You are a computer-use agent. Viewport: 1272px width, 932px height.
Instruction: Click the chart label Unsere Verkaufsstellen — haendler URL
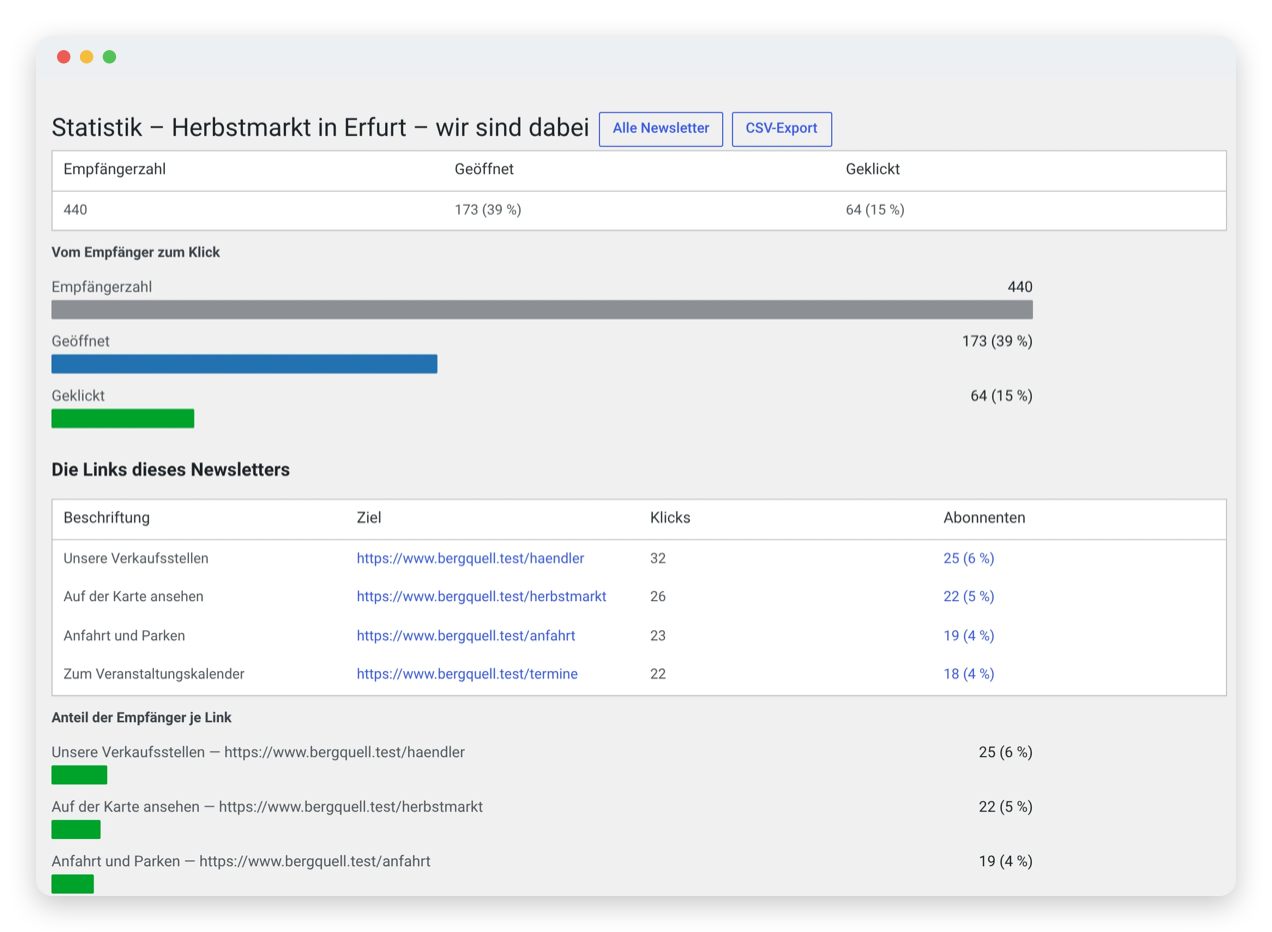(x=258, y=752)
